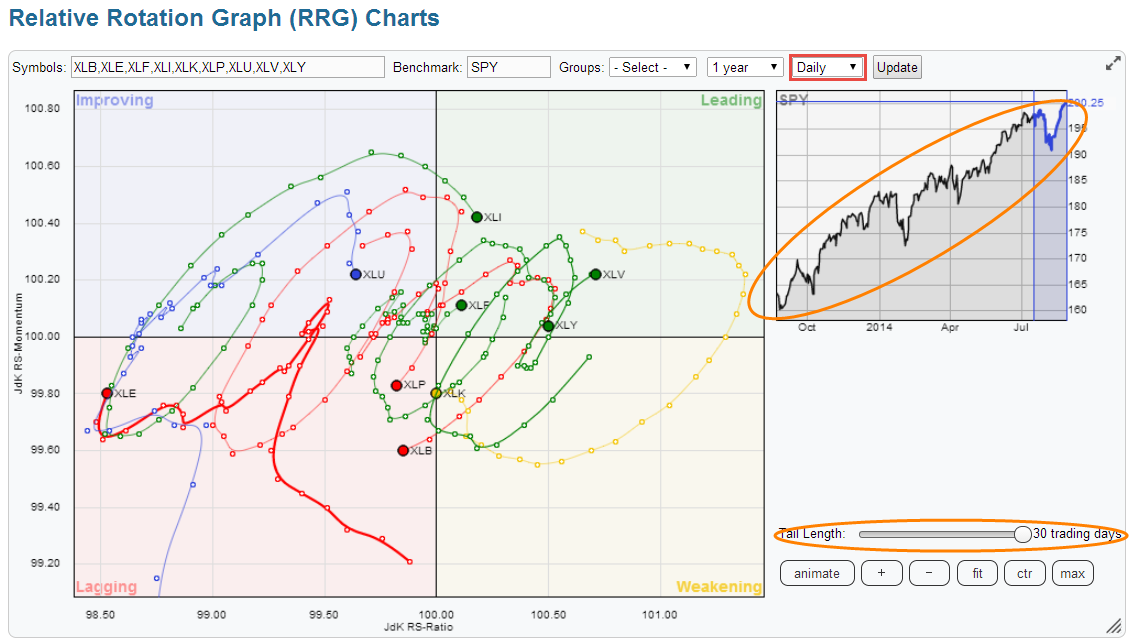Screen dimensions: 1130x642
Task: Click the max button
Action: pyautogui.click(x=1072, y=573)
